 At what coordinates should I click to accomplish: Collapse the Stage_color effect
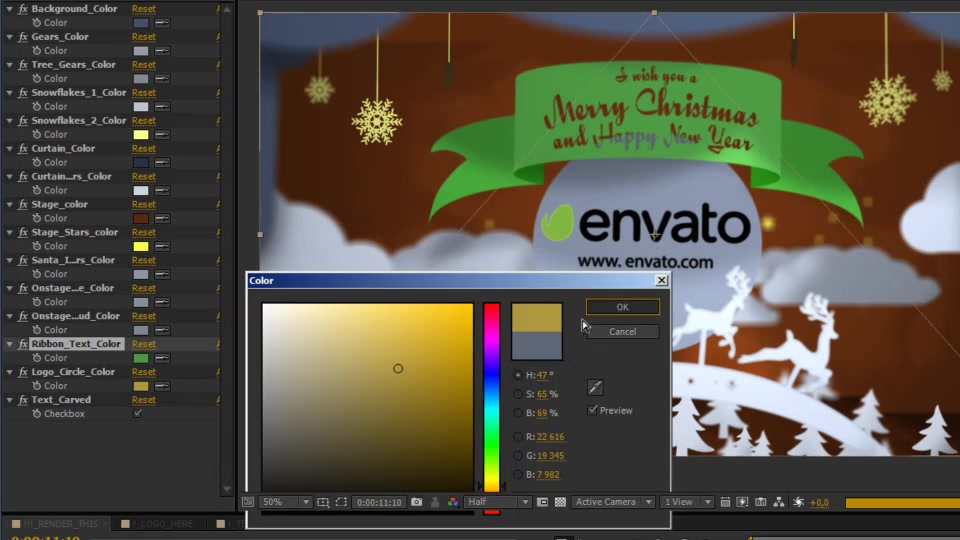point(9,204)
